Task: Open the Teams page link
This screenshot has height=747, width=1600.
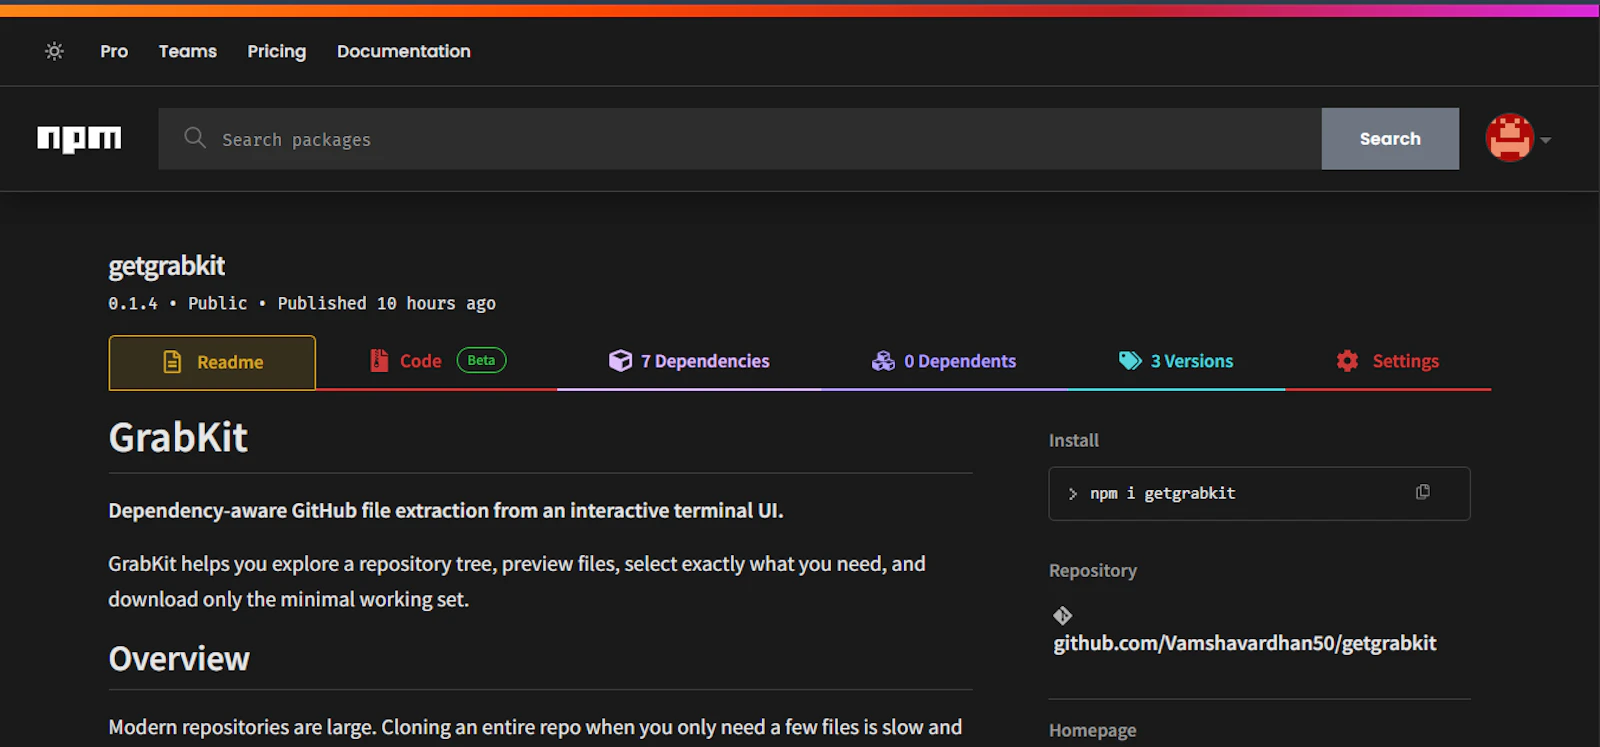Action: pos(188,51)
